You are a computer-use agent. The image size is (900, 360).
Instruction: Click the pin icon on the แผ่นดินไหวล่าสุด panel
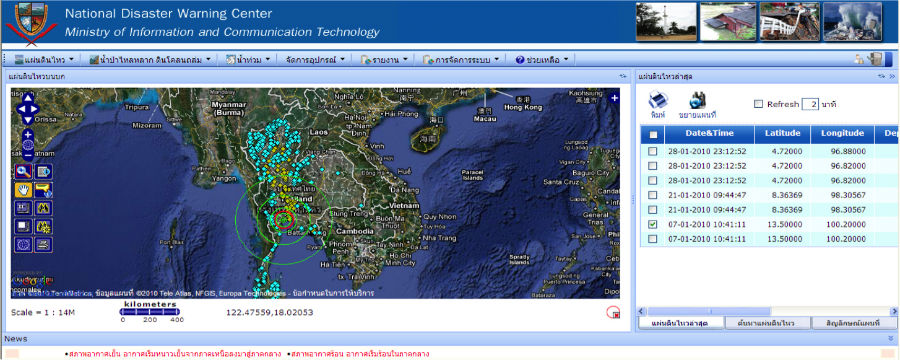point(881,76)
